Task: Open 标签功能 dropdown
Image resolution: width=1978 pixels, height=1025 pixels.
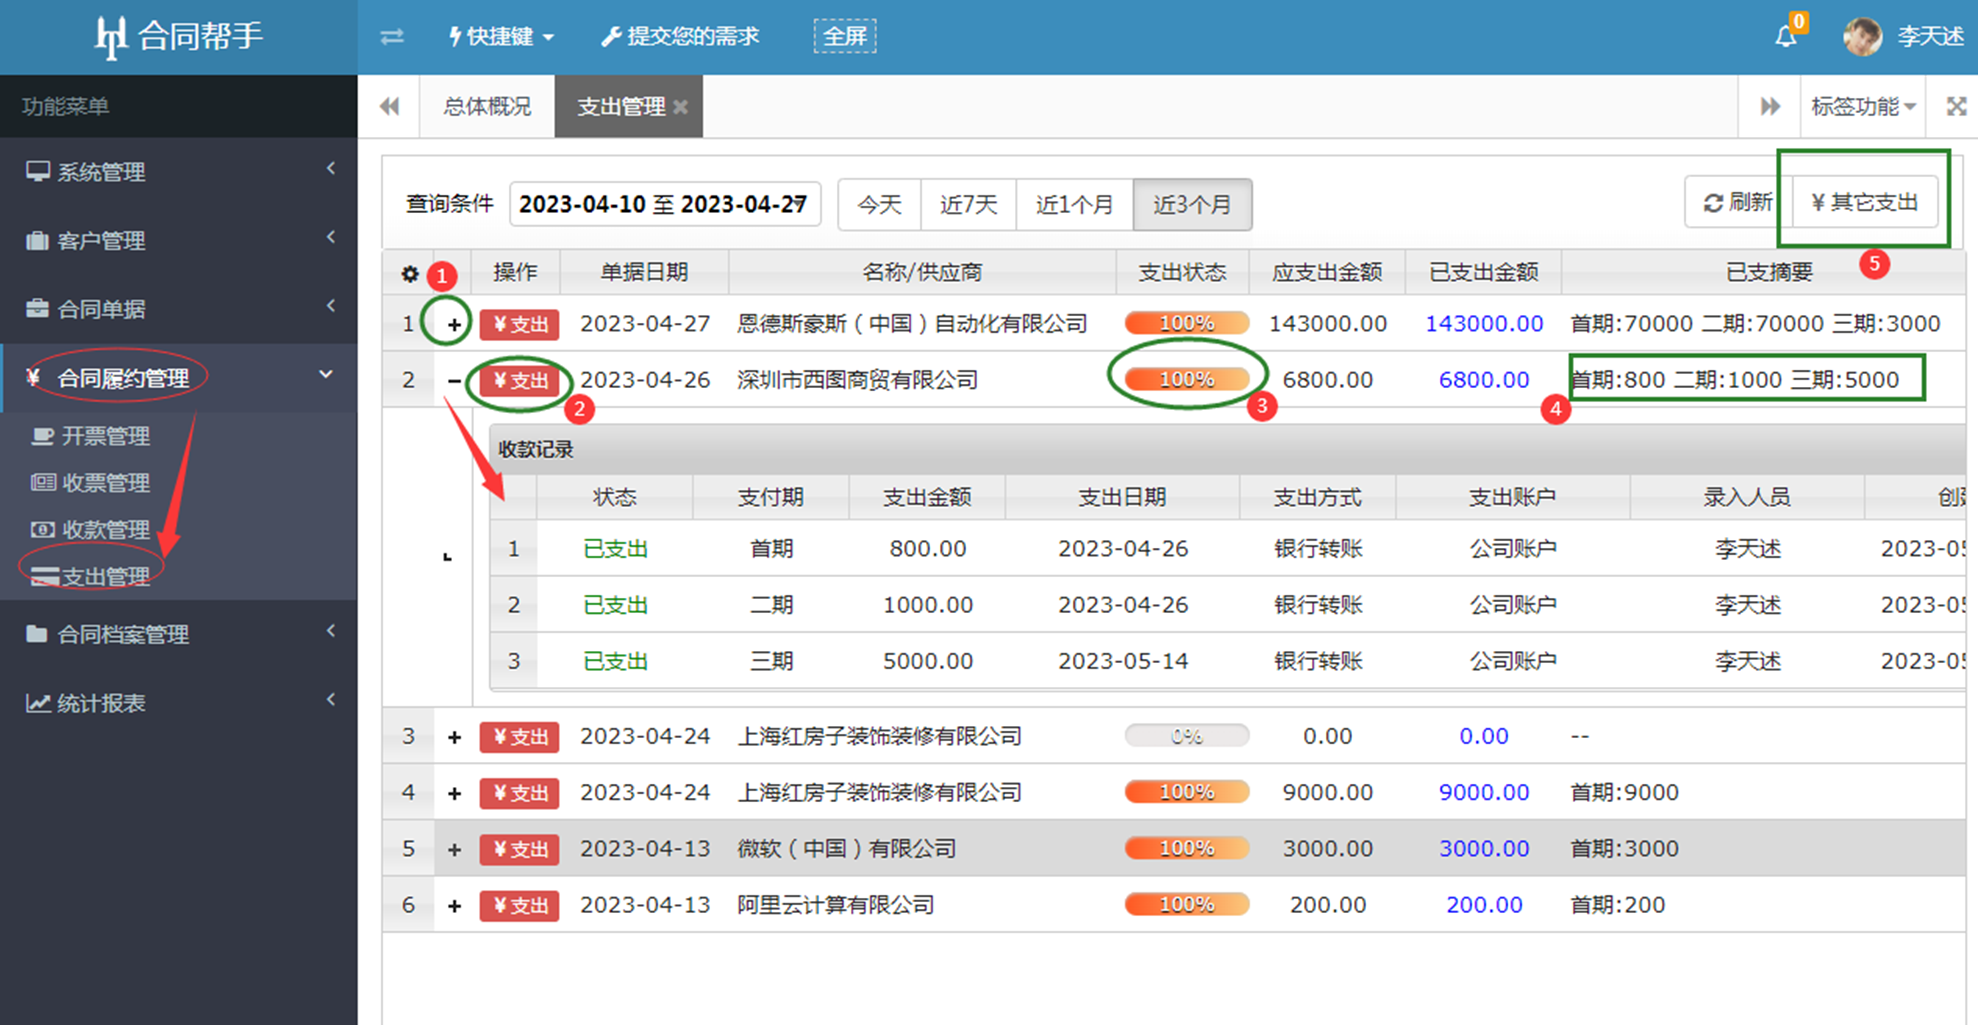Action: click(x=1863, y=106)
